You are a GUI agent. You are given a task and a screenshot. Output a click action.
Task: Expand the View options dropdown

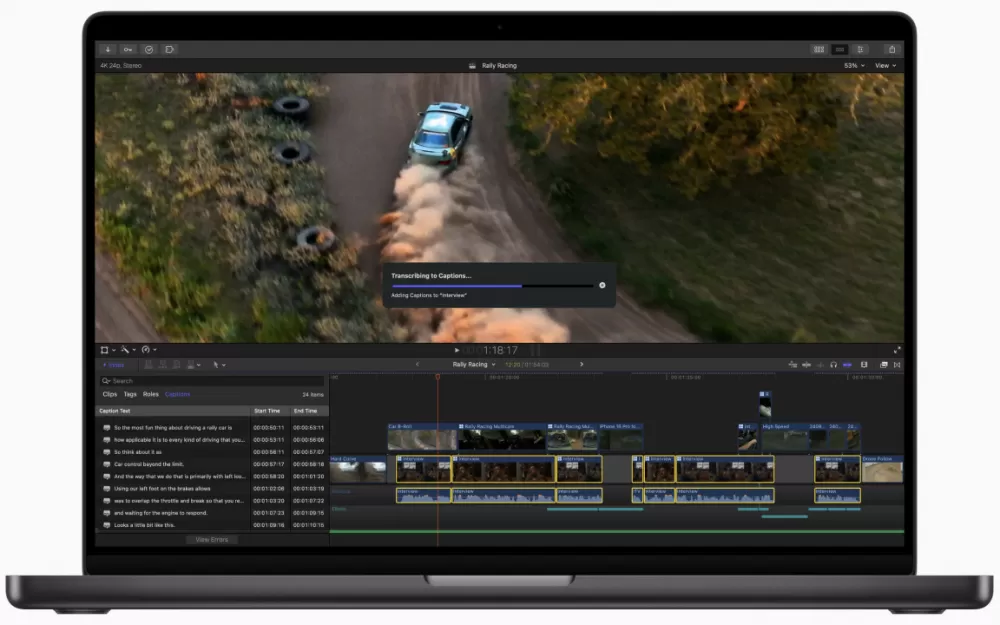click(x=885, y=66)
